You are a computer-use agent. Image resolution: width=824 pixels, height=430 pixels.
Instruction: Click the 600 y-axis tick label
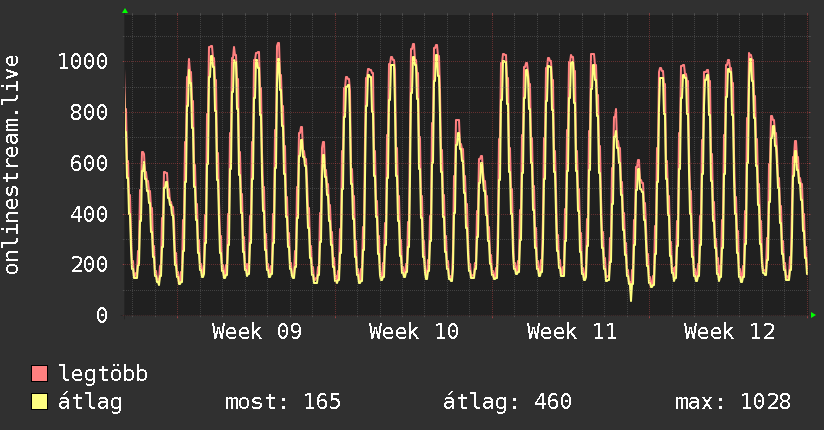pyautogui.click(x=89, y=163)
